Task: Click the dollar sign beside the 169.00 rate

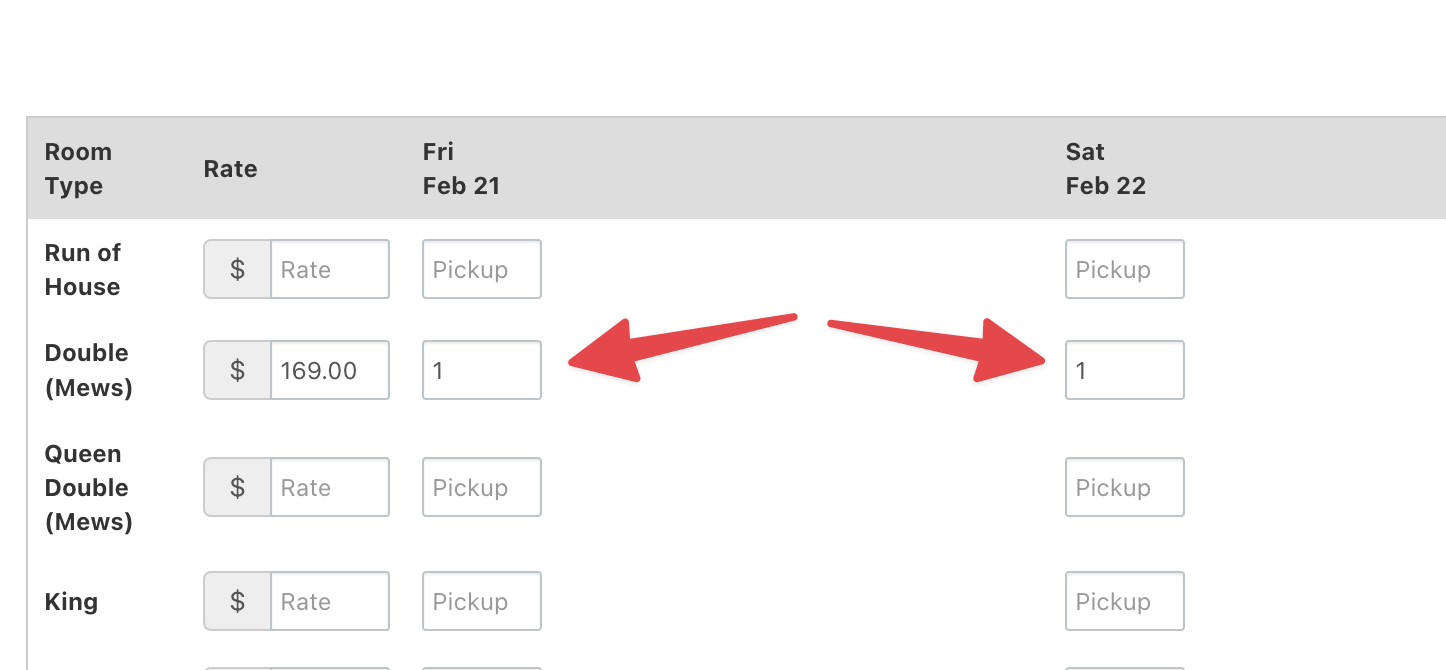Action: point(237,370)
